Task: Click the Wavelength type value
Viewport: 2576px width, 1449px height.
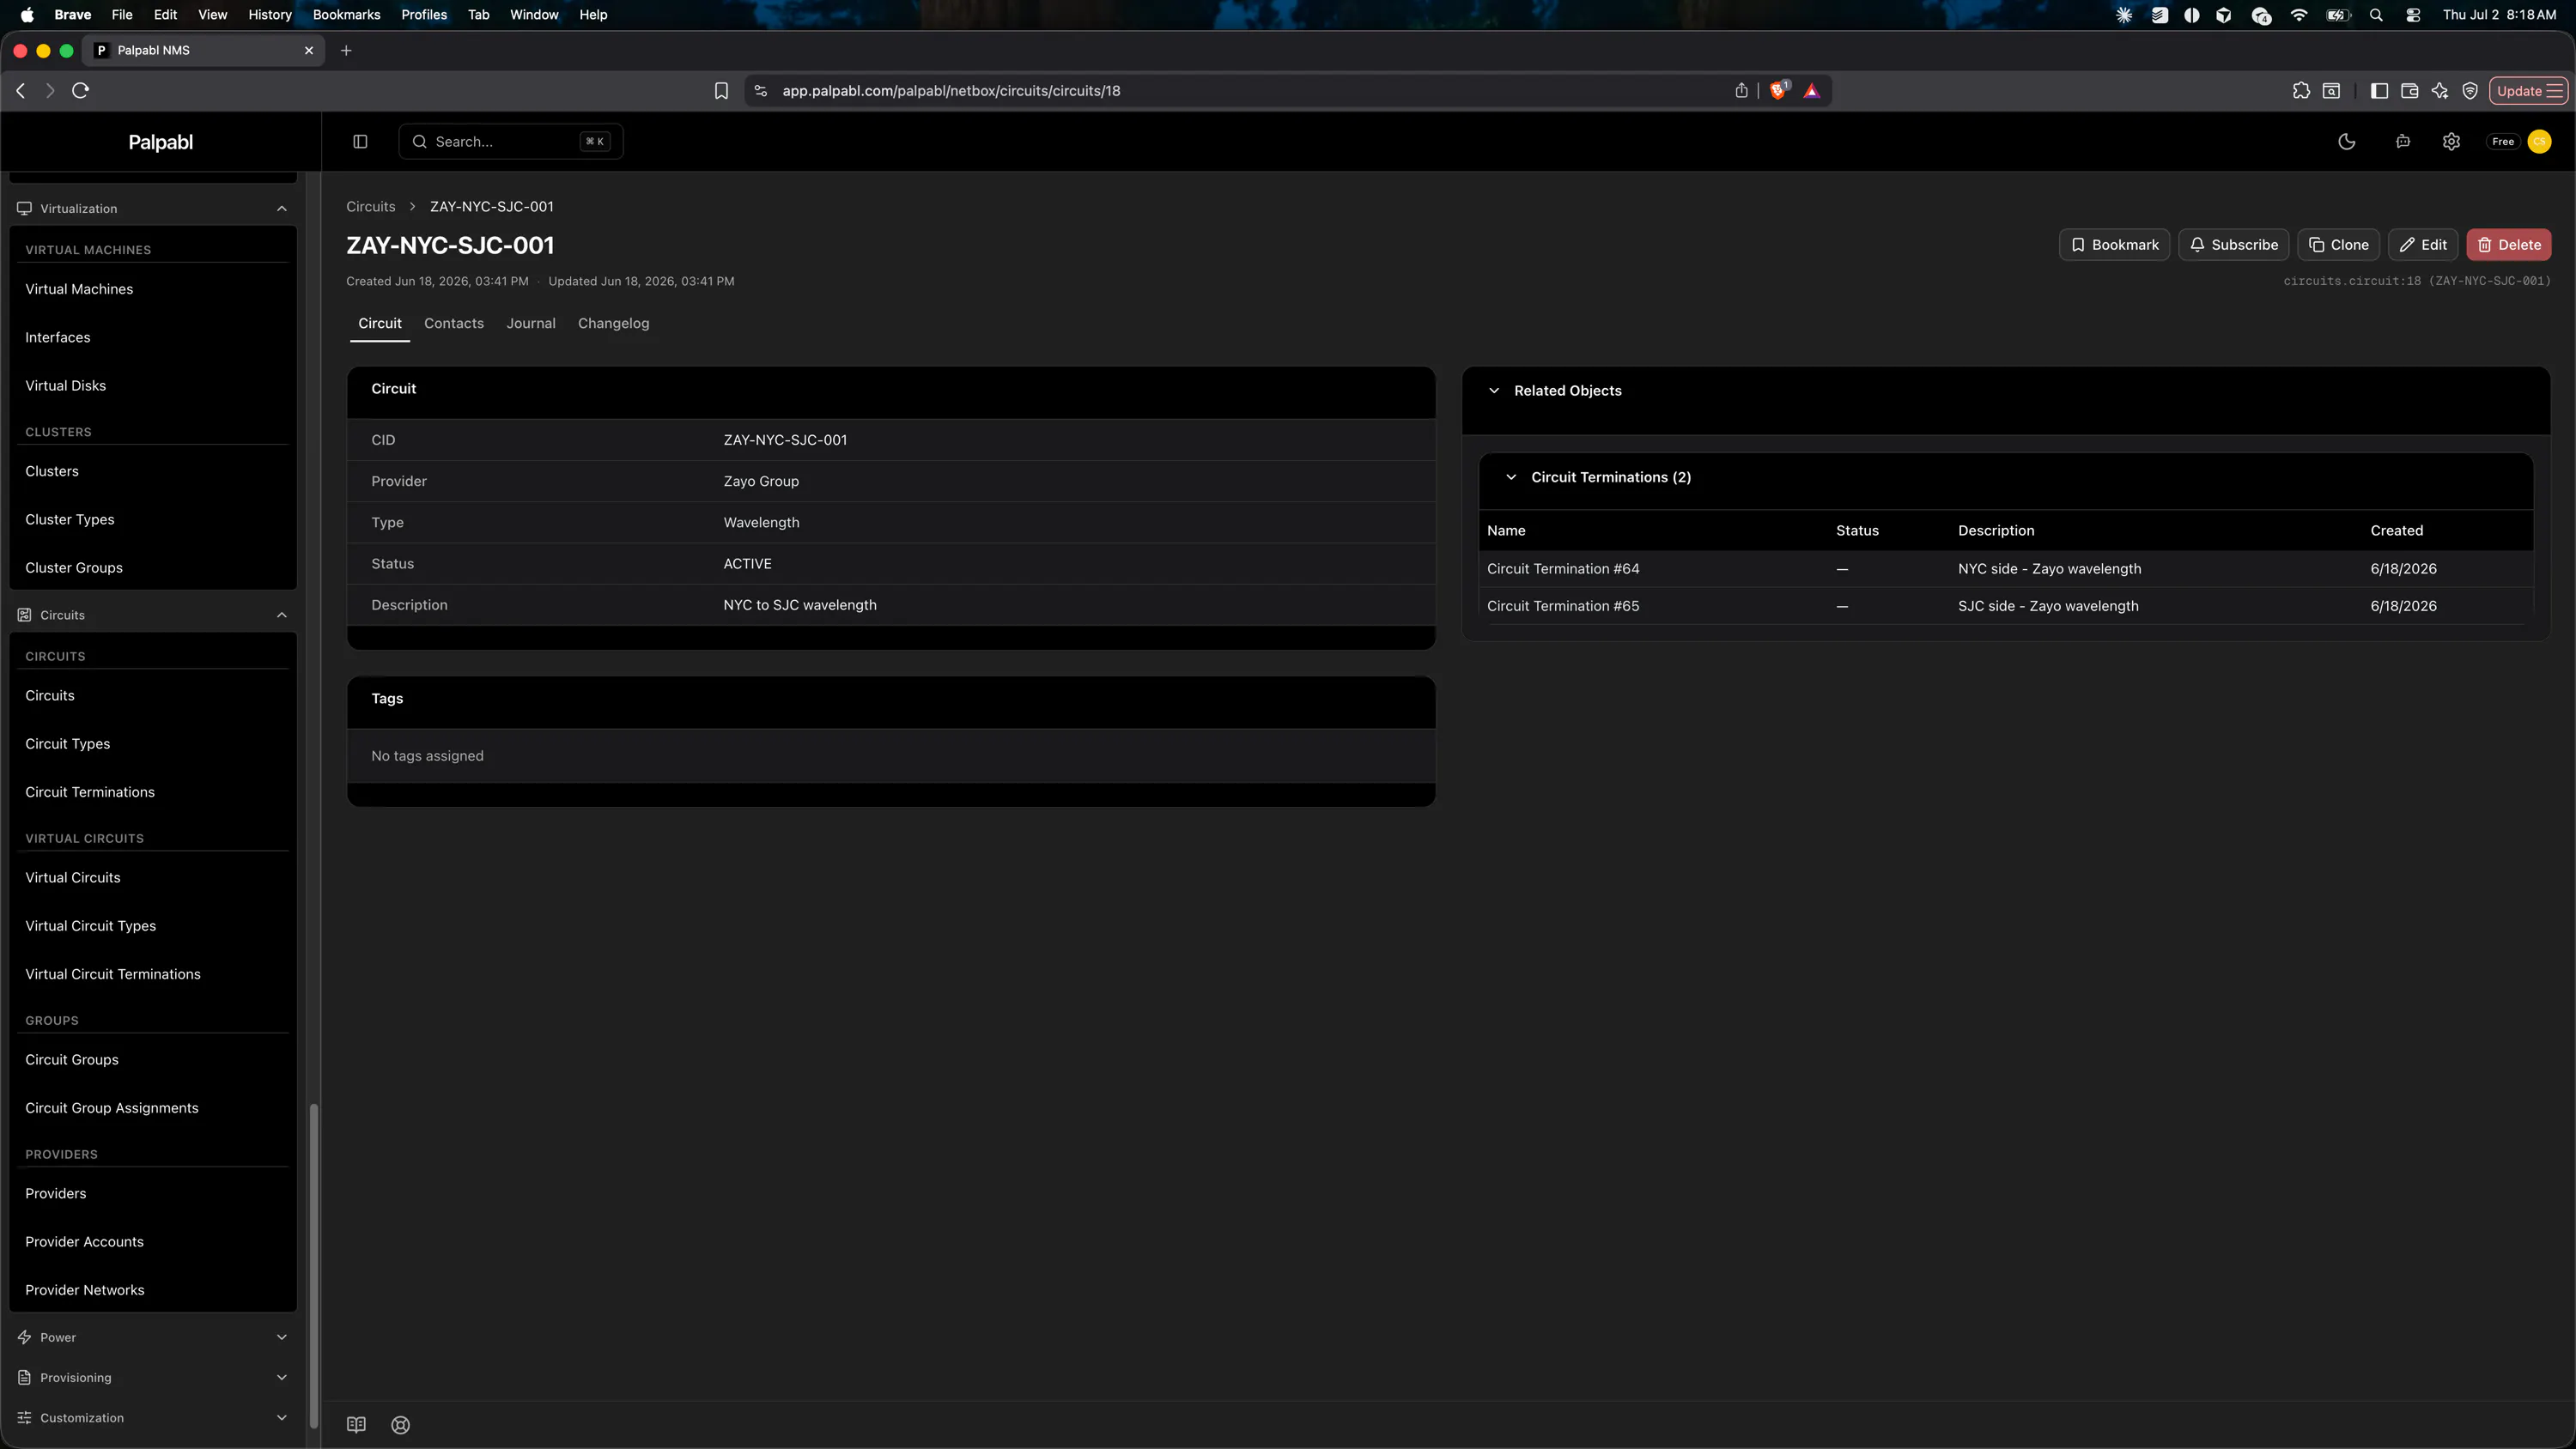Action: [761, 522]
